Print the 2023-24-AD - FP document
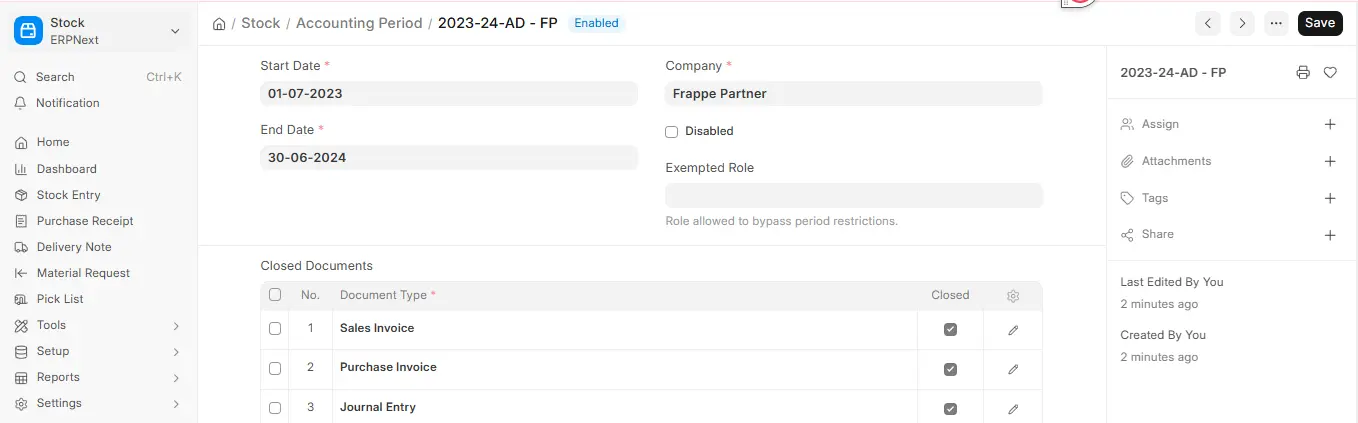Screen dimensions: 1358x423 [x=1302, y=73]
